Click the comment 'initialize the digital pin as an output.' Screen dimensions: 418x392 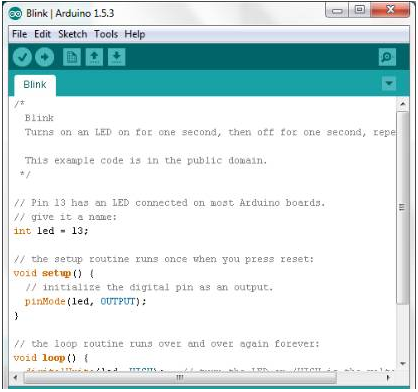click(x=149, y=287)
